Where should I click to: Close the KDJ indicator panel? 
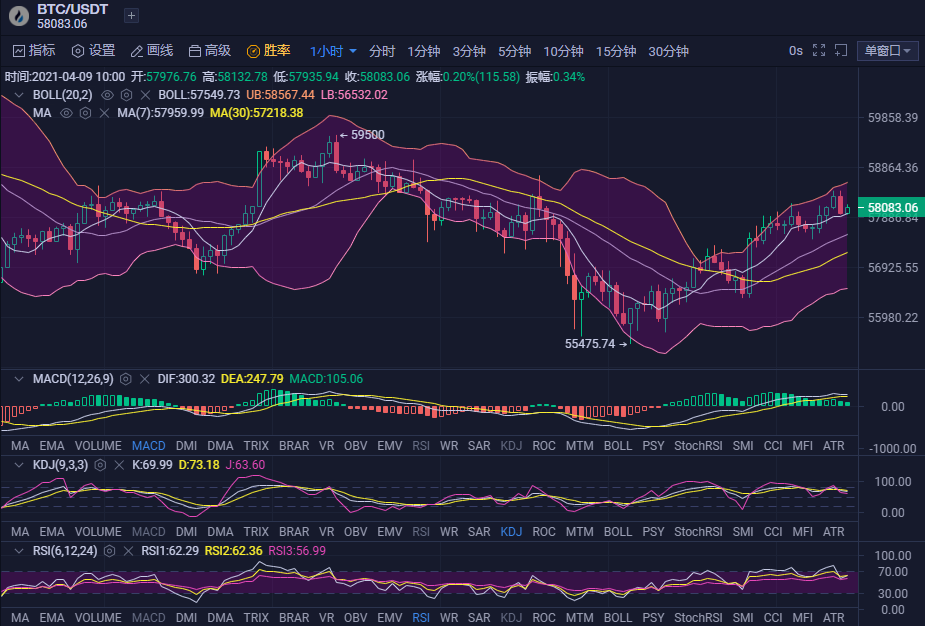tap(119, 465)
